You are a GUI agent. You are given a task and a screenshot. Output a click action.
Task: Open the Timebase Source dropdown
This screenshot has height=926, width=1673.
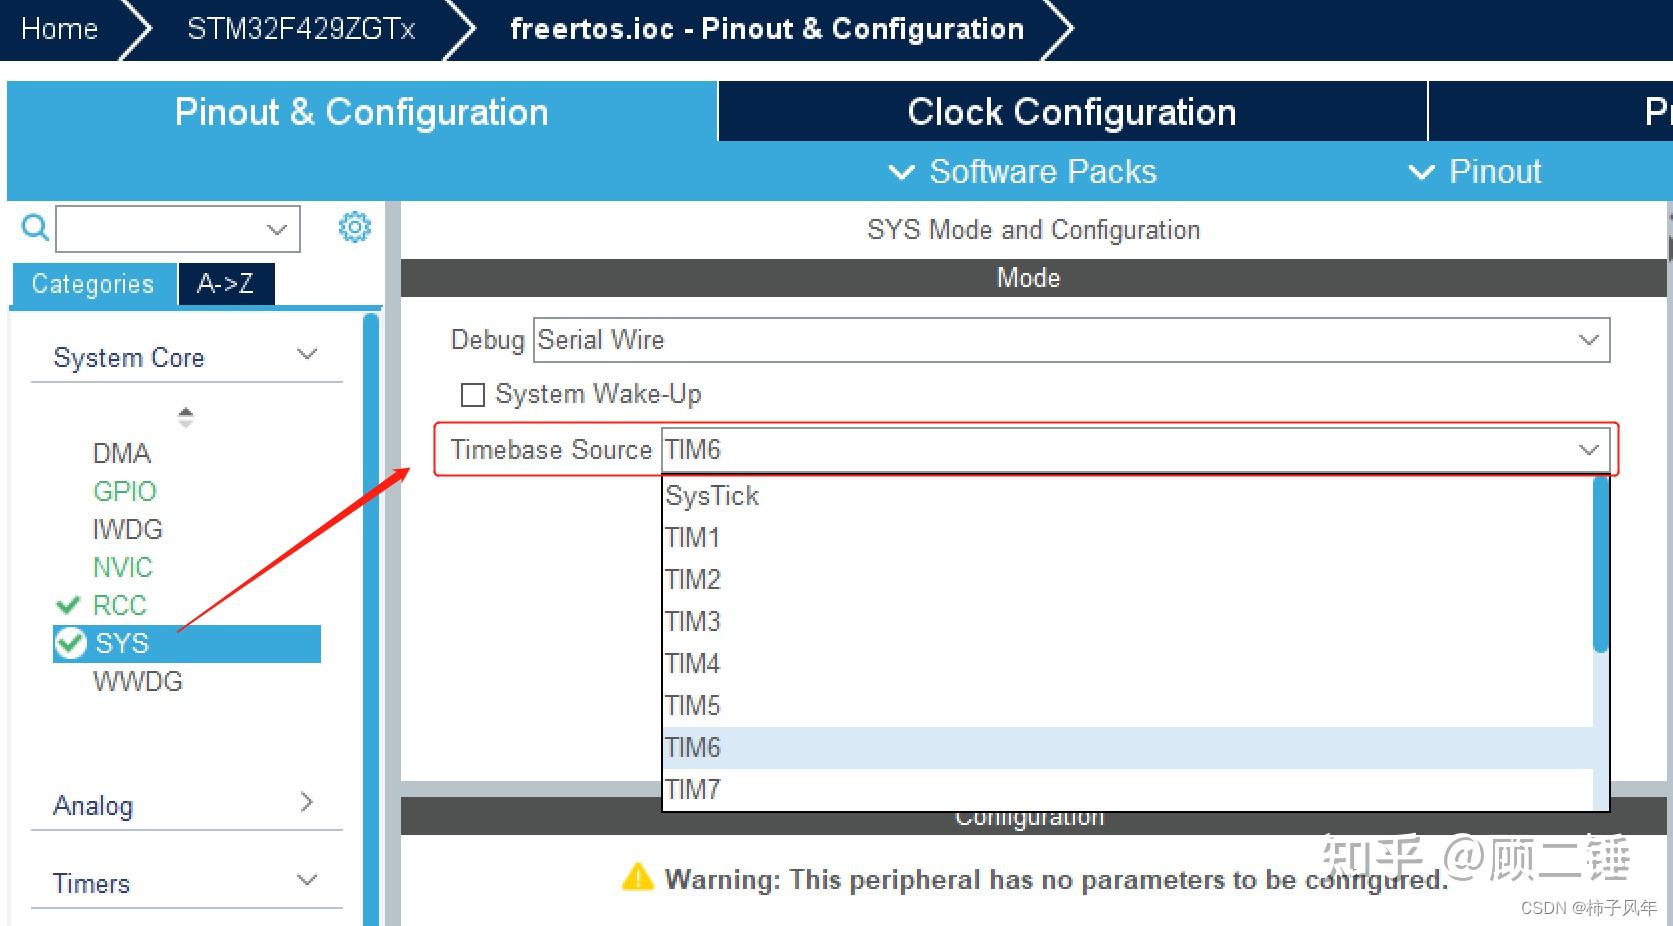1588,450
